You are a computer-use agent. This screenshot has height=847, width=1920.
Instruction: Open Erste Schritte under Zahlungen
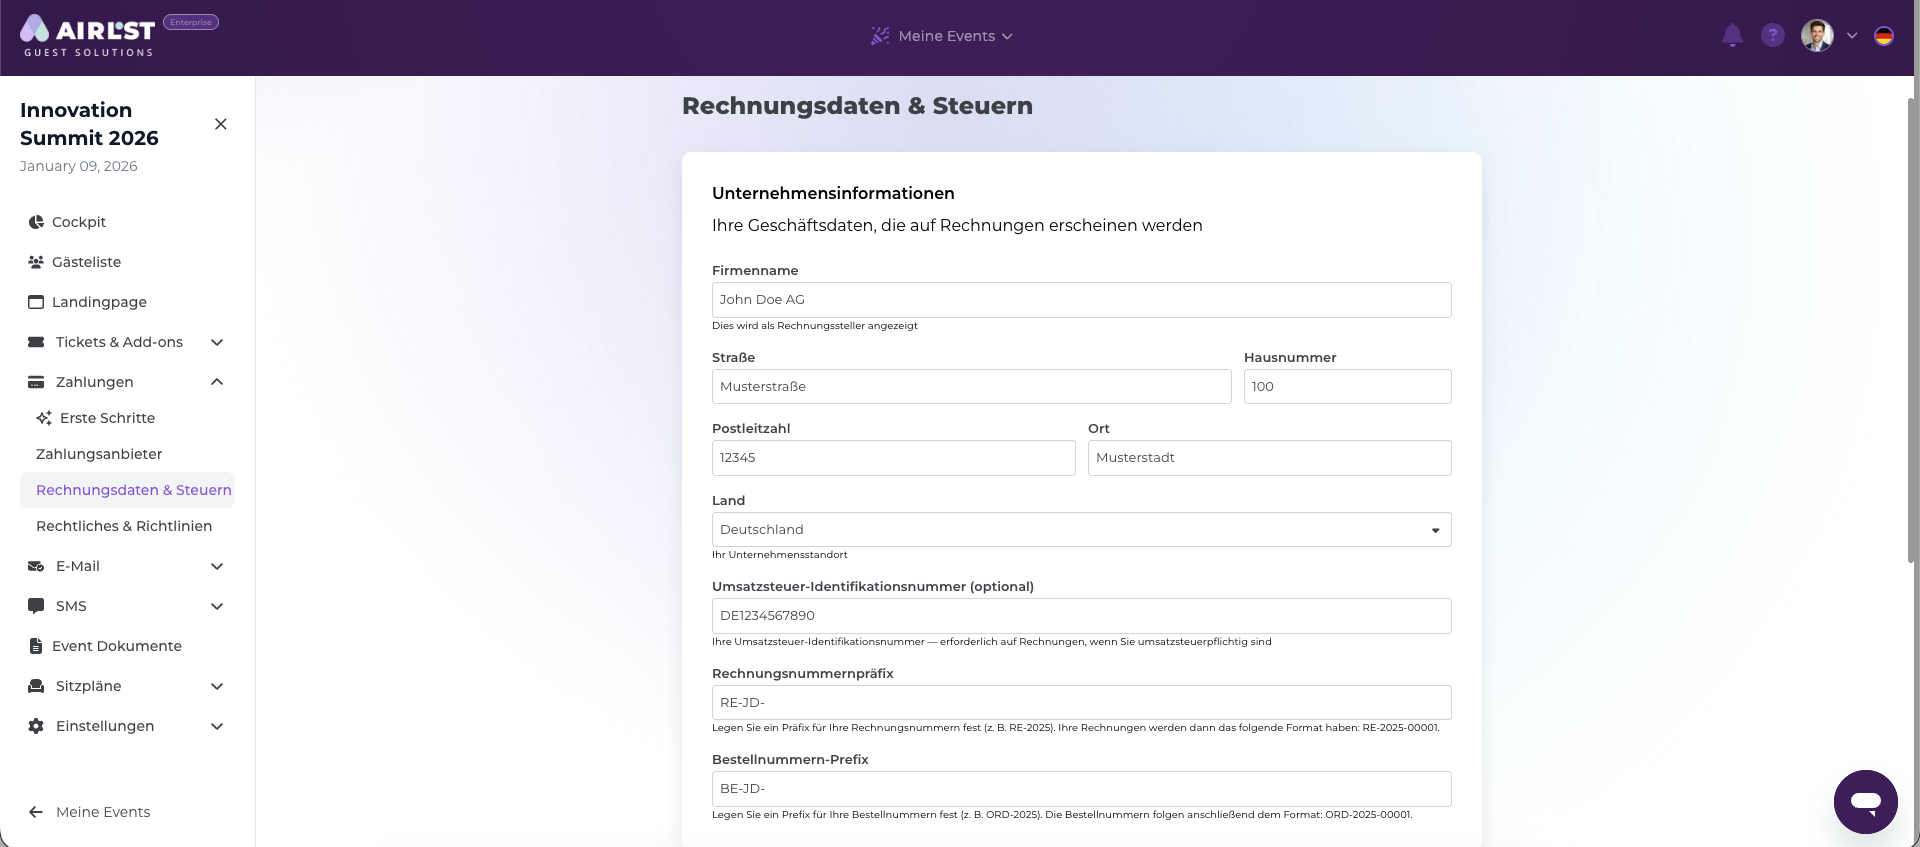click(x=107, y=418)
